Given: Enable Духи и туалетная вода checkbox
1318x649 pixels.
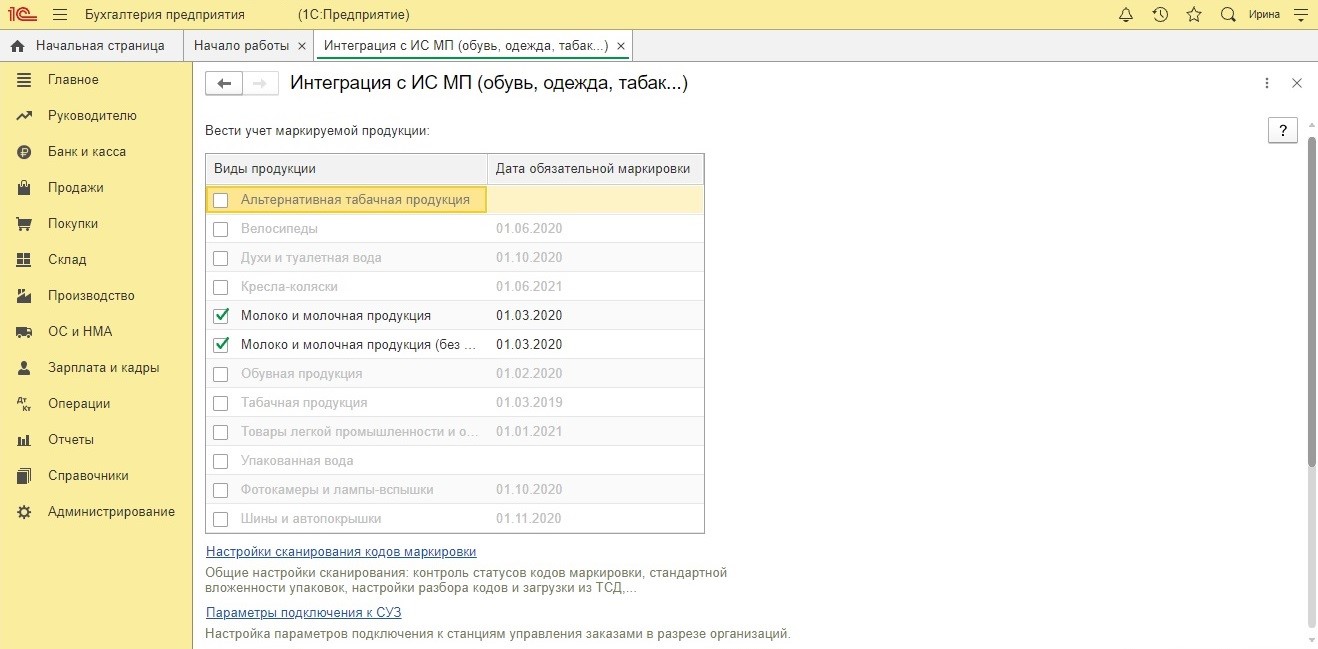Looking at the screenshot, I should (x=221, y=258).
